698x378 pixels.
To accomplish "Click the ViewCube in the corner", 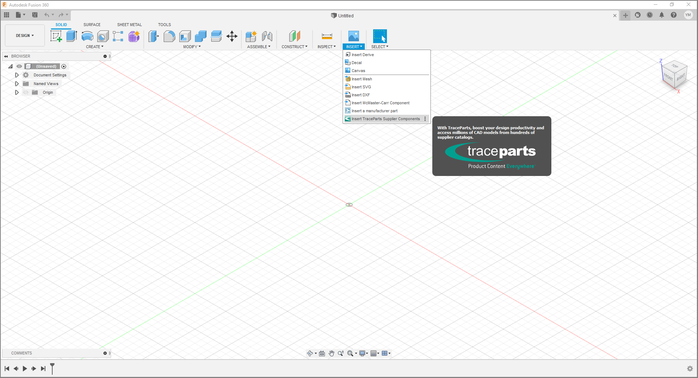I will (674, 73).
